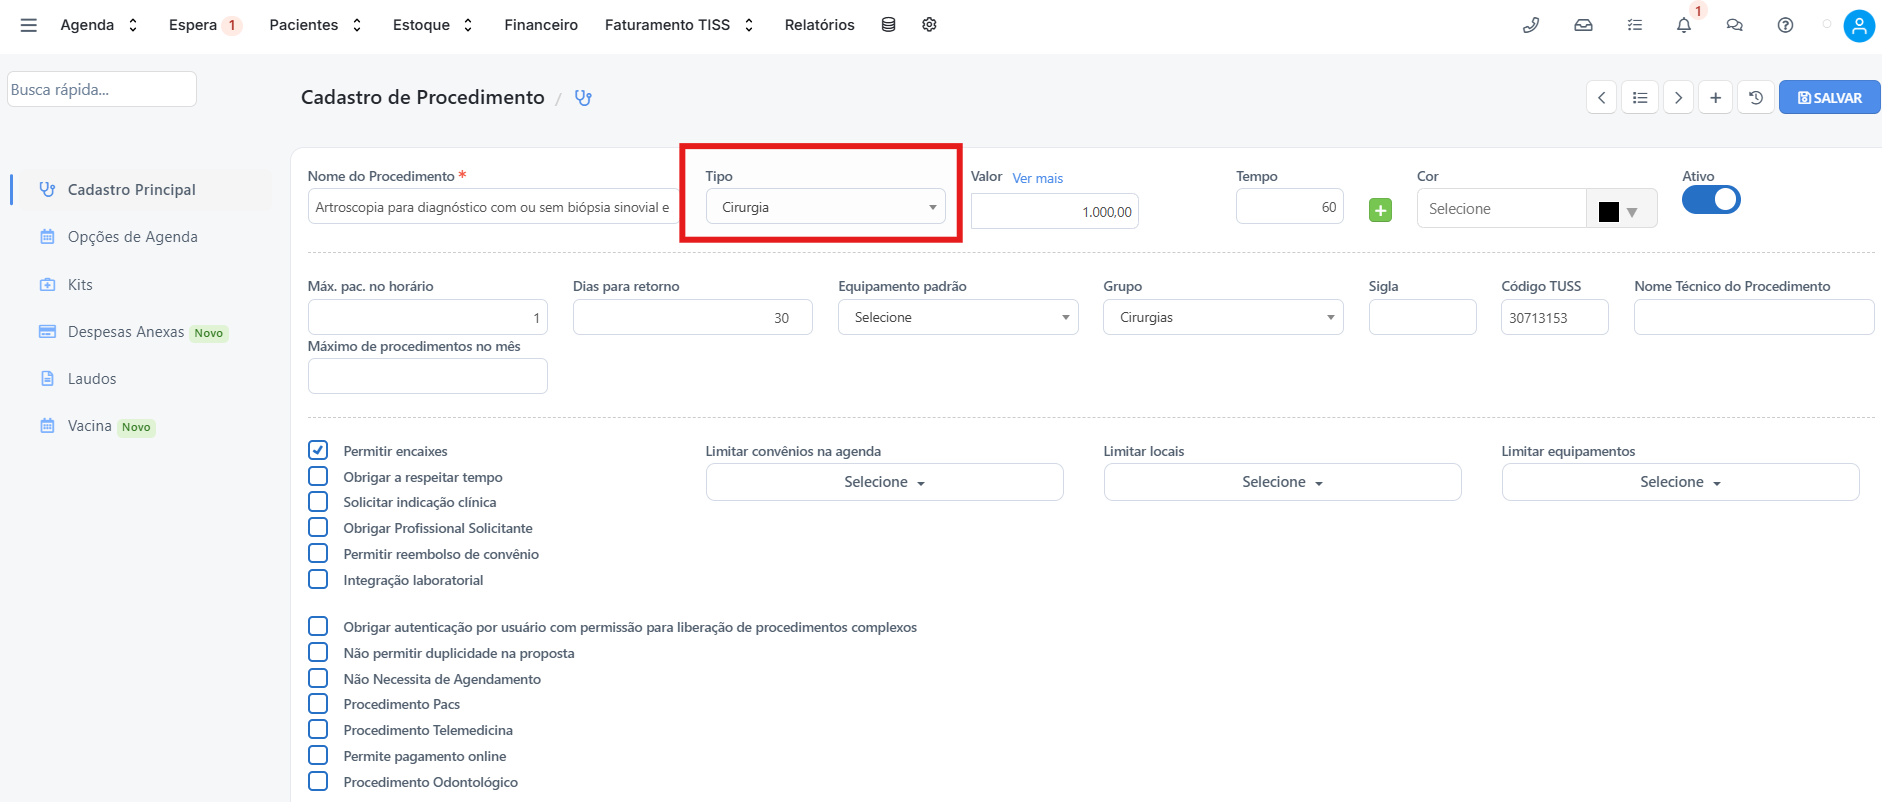Open the task checklist icon

tap(1635, 25)
